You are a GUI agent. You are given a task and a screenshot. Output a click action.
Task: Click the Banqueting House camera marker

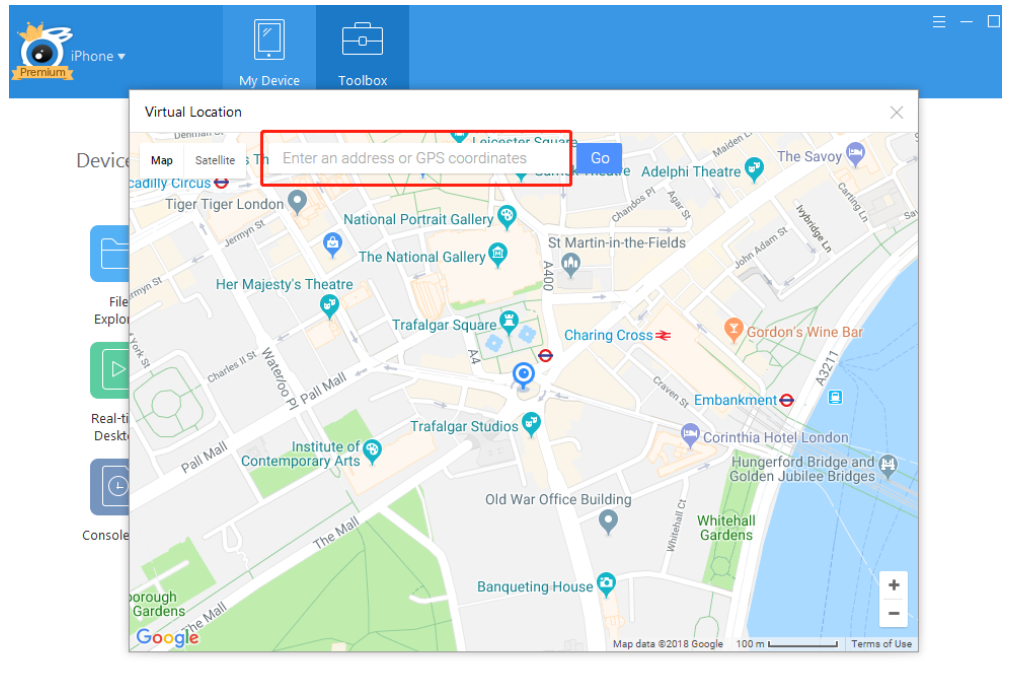[x=606, y=584]
